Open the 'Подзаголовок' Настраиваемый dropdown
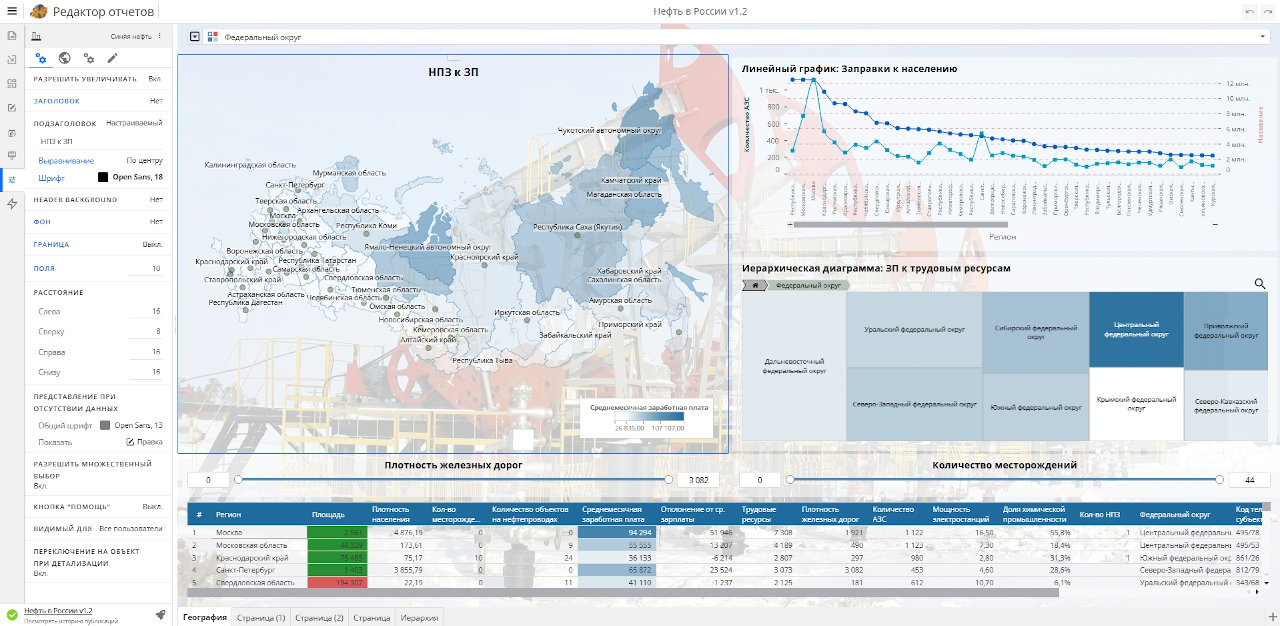Screen dimensions: 1280x626 (135, 123)
